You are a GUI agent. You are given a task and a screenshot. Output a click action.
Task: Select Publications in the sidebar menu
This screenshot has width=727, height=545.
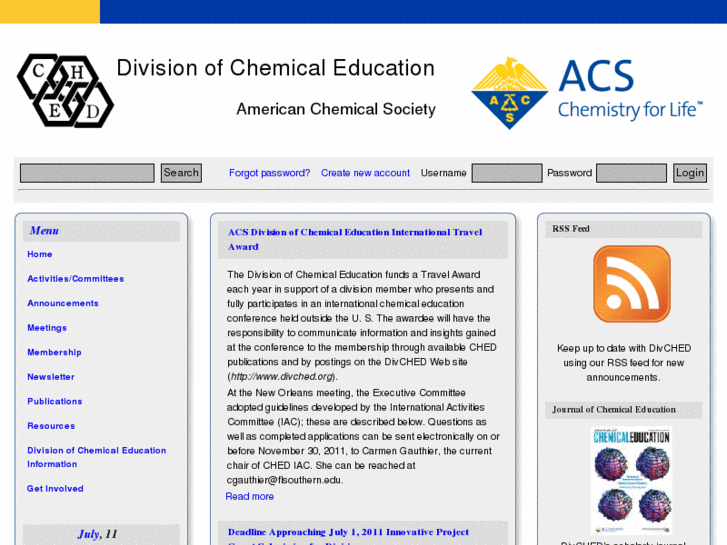[x=55, y=401]
